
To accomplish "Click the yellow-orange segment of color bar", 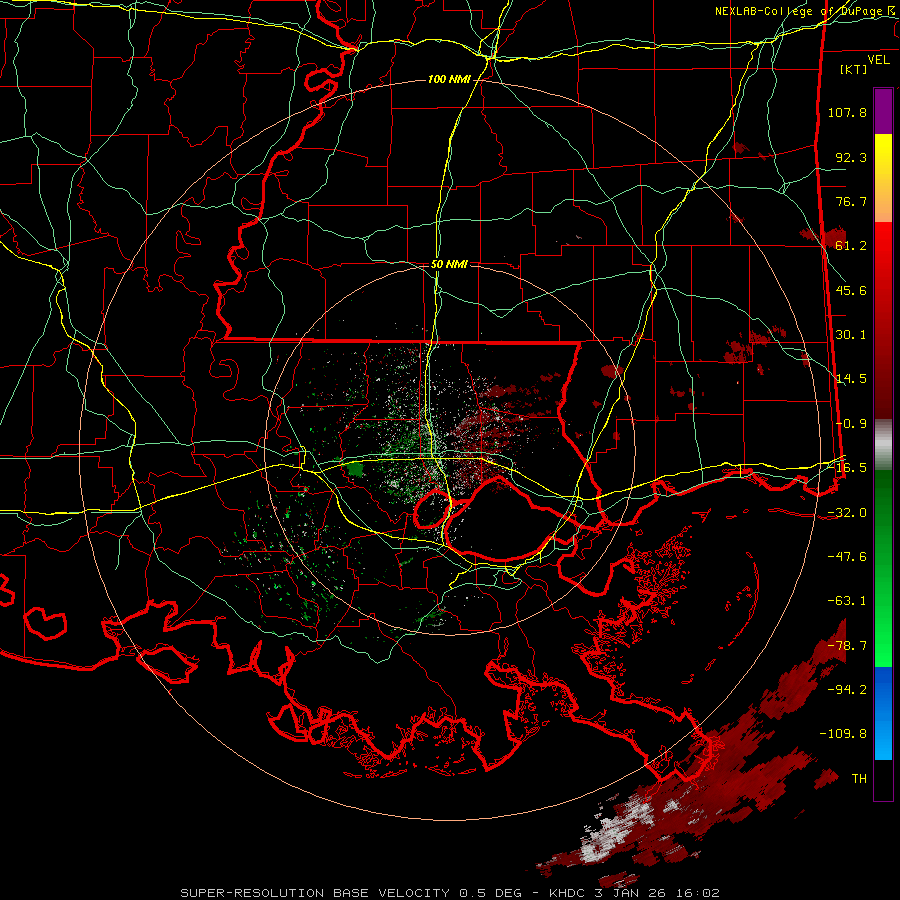I will (x=883, y=178).
